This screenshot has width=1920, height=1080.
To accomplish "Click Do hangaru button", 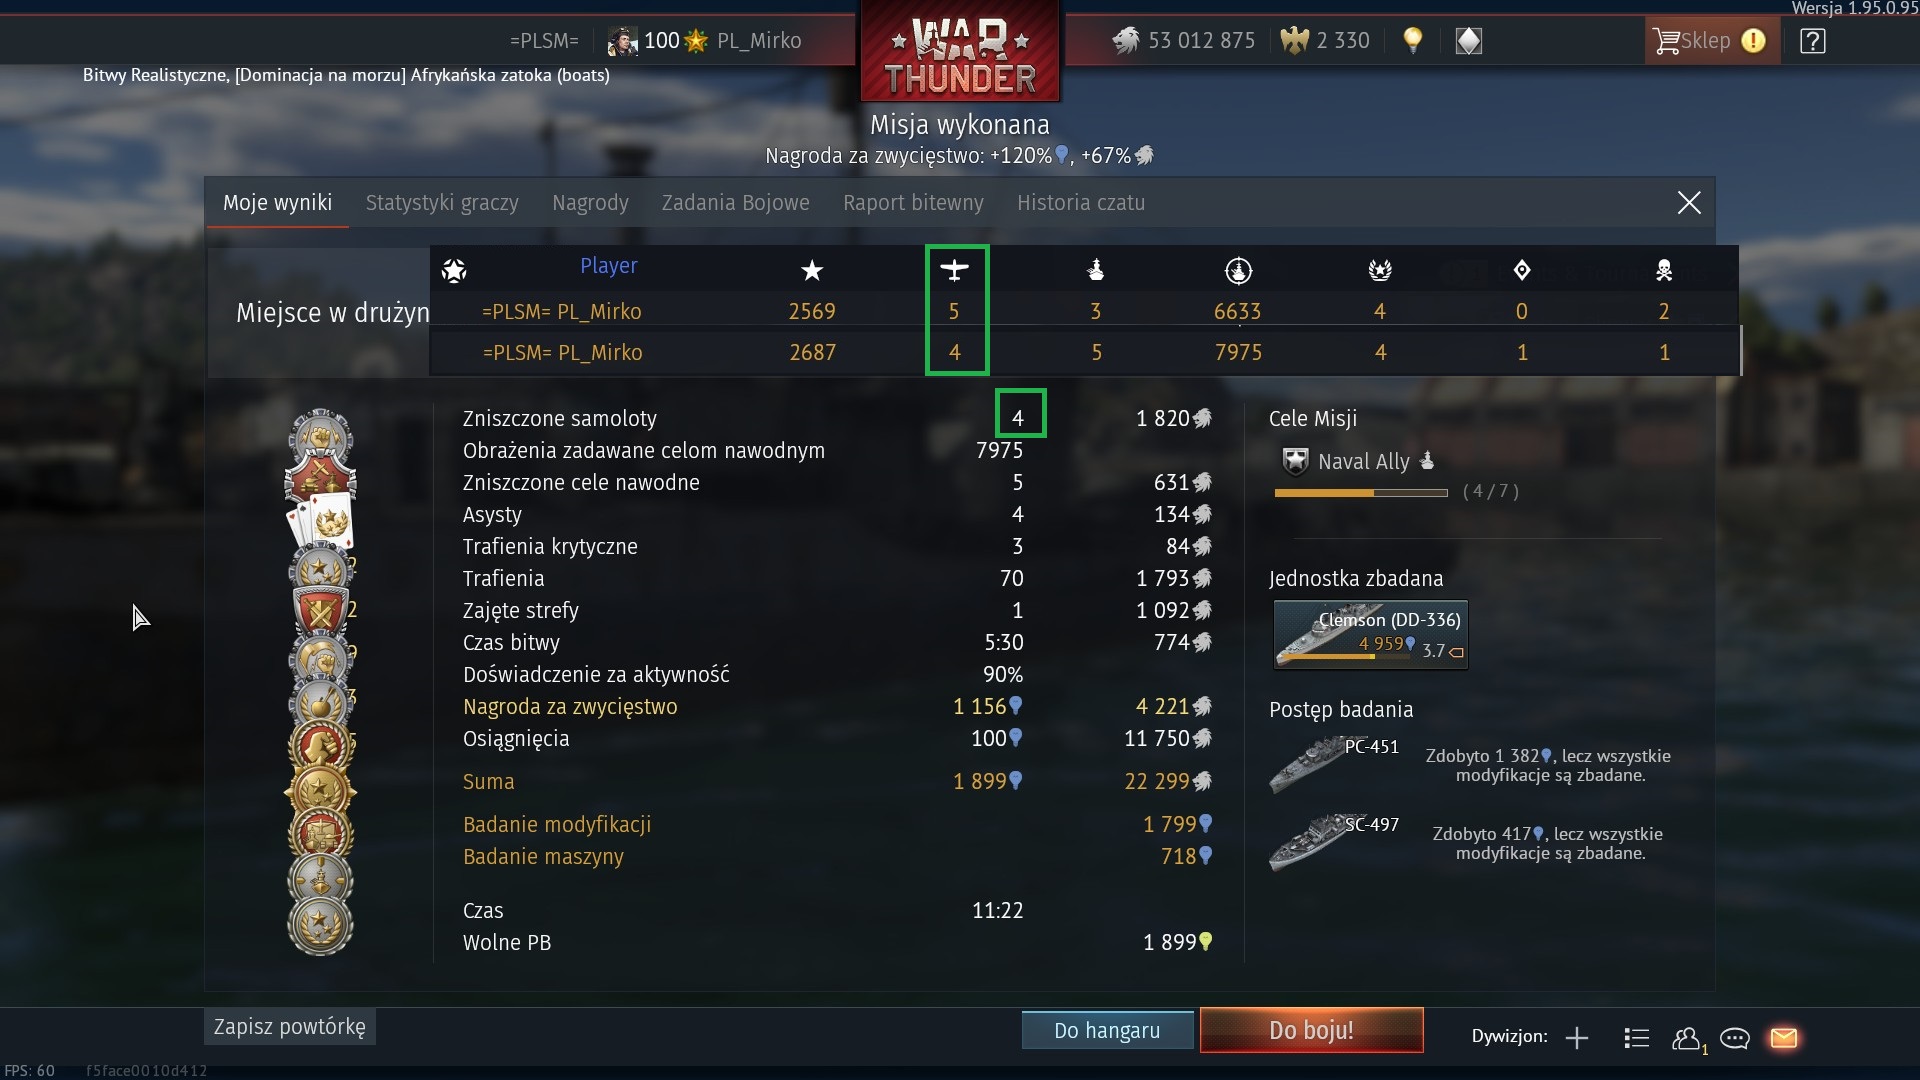I will (1107, 1030).
